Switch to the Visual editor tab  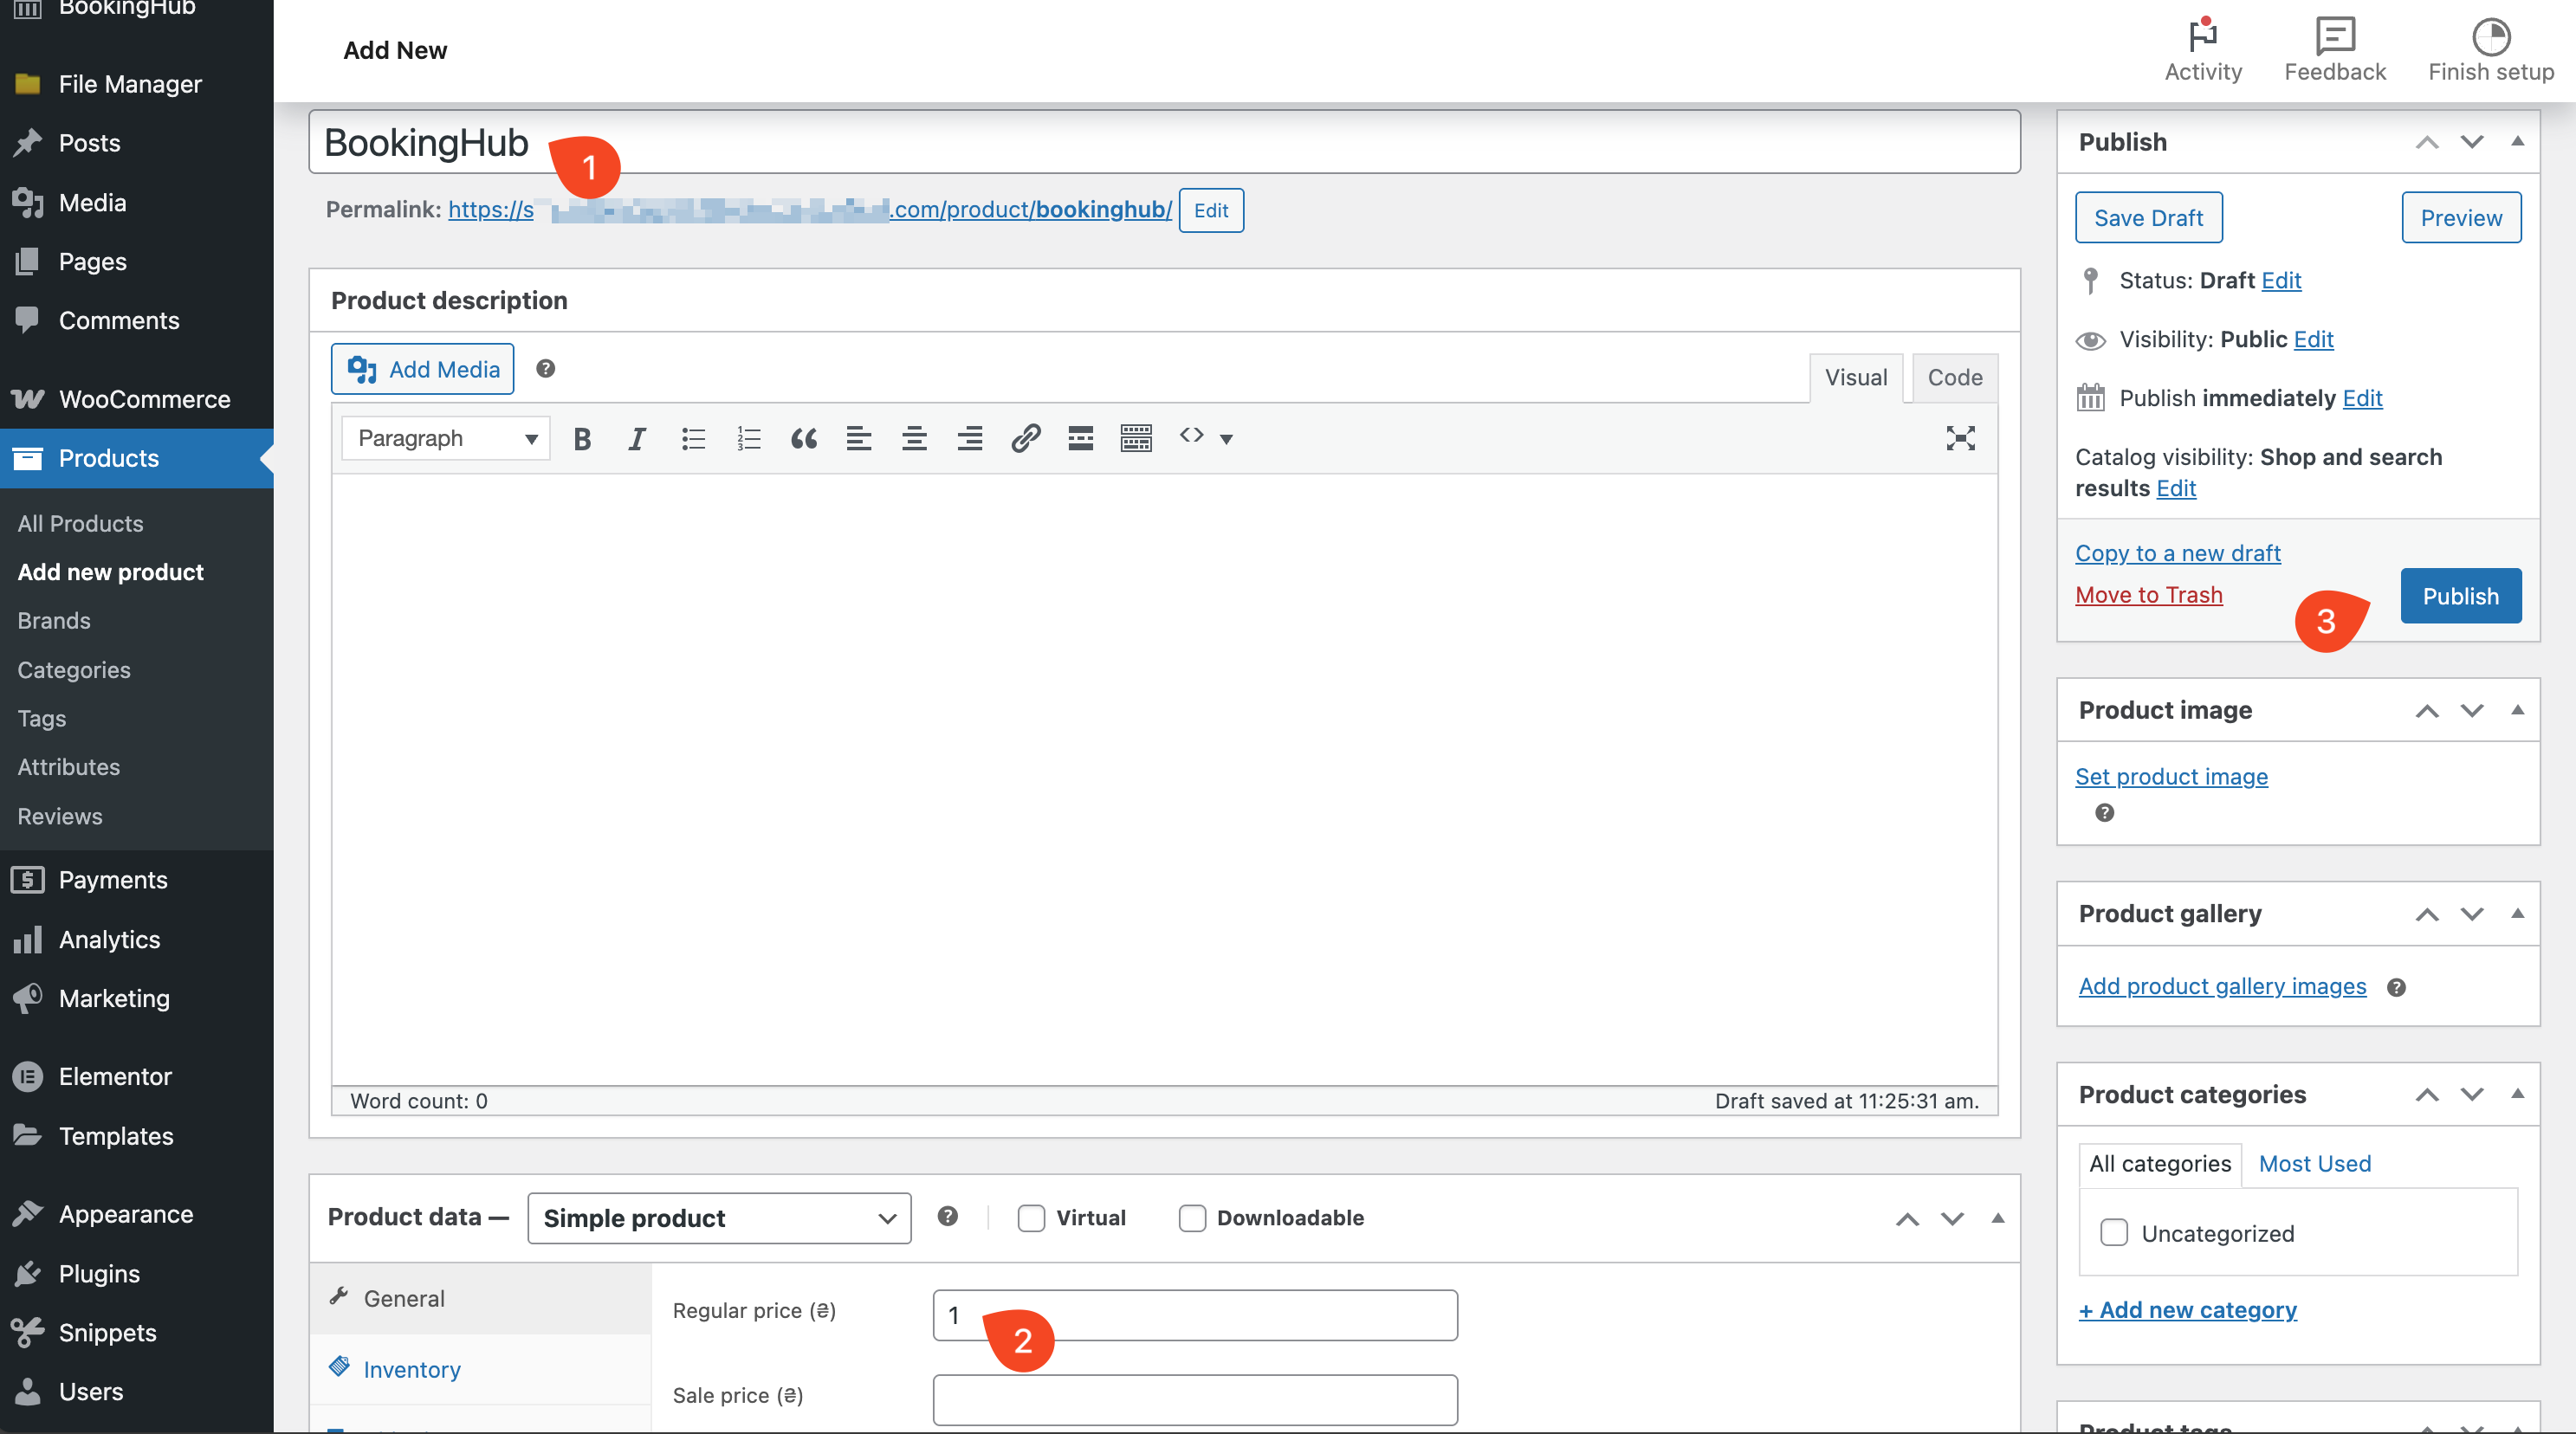(x=1856, y=377)
